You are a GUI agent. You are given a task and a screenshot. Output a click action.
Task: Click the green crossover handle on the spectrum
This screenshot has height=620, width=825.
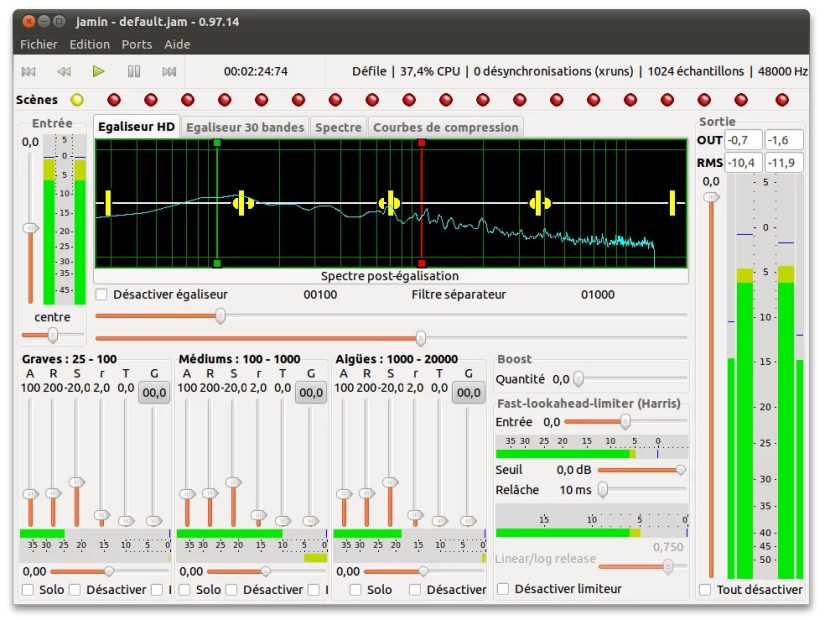217,144
